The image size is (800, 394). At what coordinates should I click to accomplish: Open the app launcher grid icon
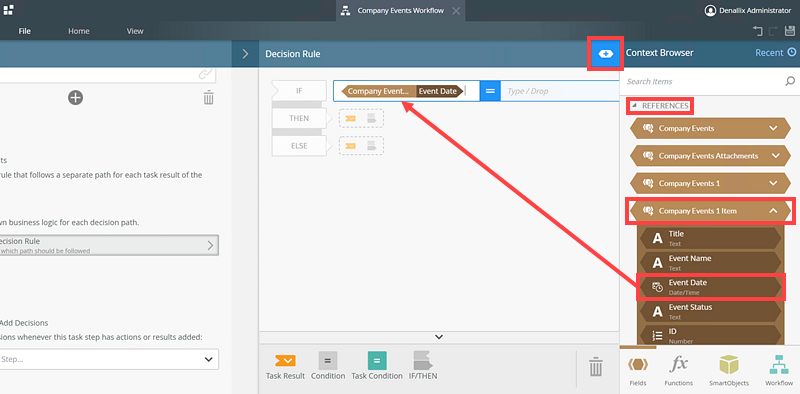[x=8, y=10]
